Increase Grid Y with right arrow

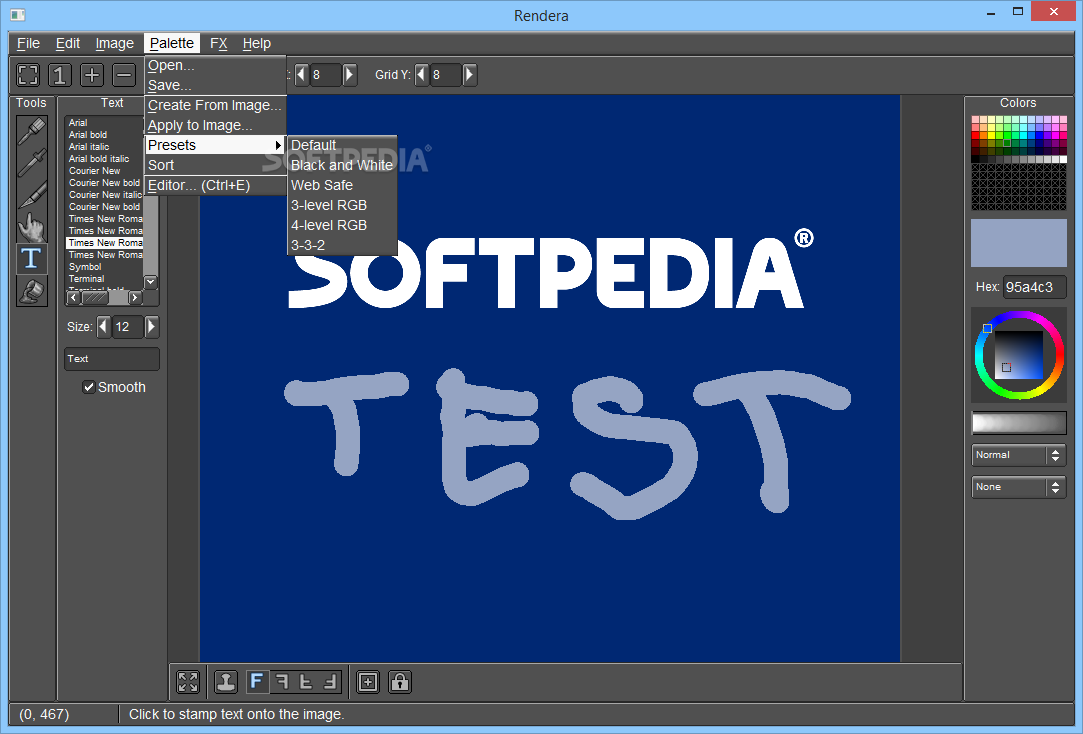470,75
